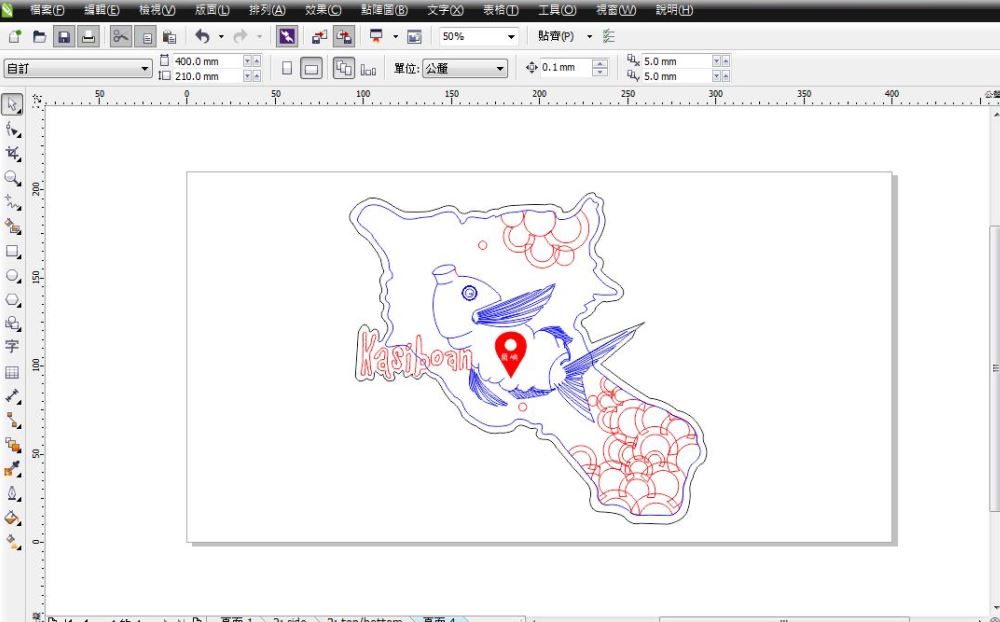The height and width of the screenshot is (622, 1000).
Task: Open the 工具(O) menu
Action: [557, 10]
